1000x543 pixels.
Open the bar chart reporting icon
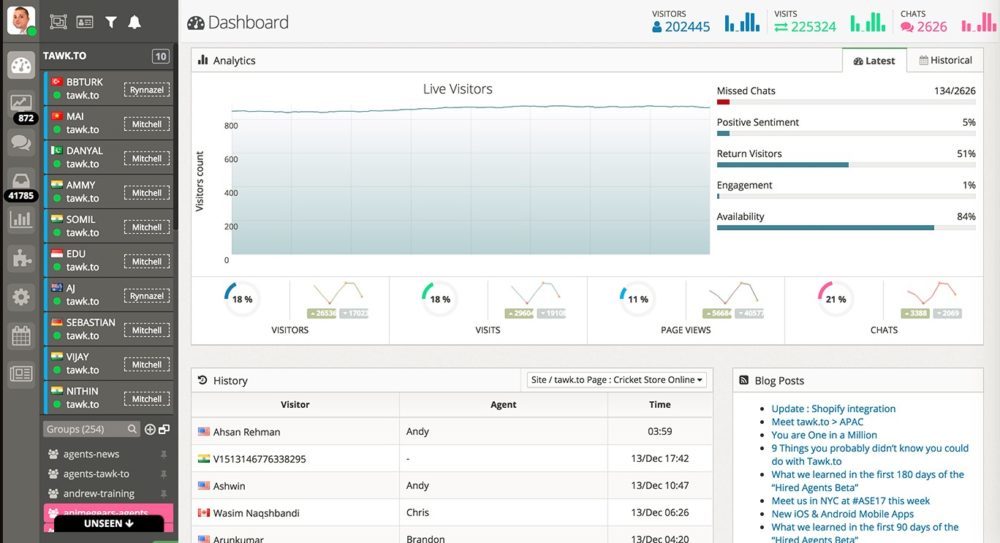click(21, 219)
